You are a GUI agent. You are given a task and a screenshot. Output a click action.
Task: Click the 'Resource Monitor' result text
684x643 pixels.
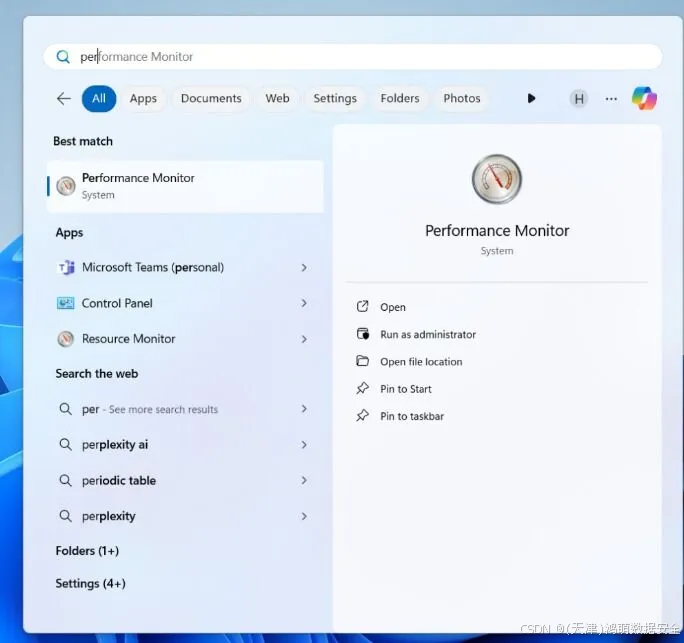click(x=129, y=339)
